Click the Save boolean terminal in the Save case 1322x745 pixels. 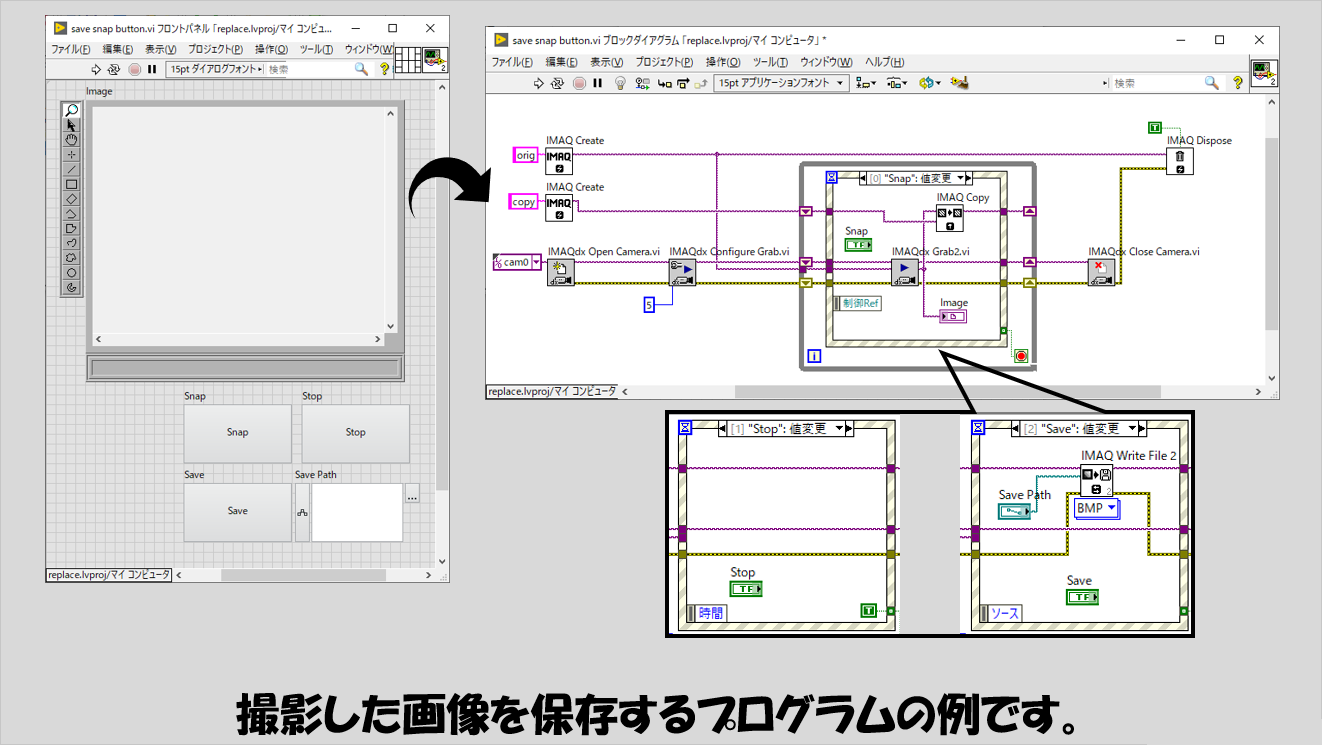coord(1082,596)
